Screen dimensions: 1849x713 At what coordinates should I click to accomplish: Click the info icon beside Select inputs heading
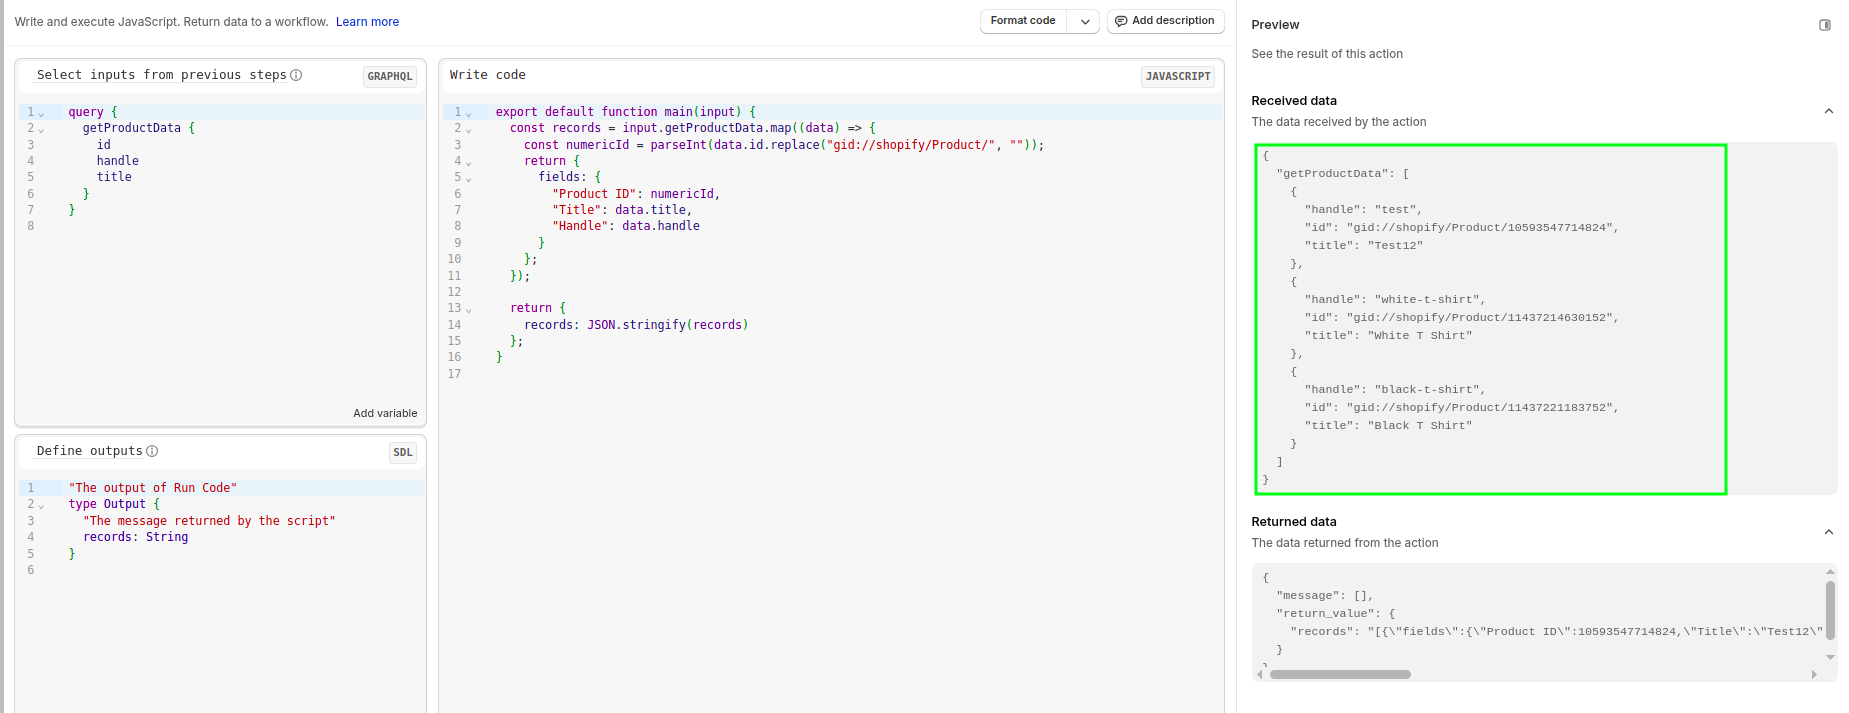pos(296,75)
